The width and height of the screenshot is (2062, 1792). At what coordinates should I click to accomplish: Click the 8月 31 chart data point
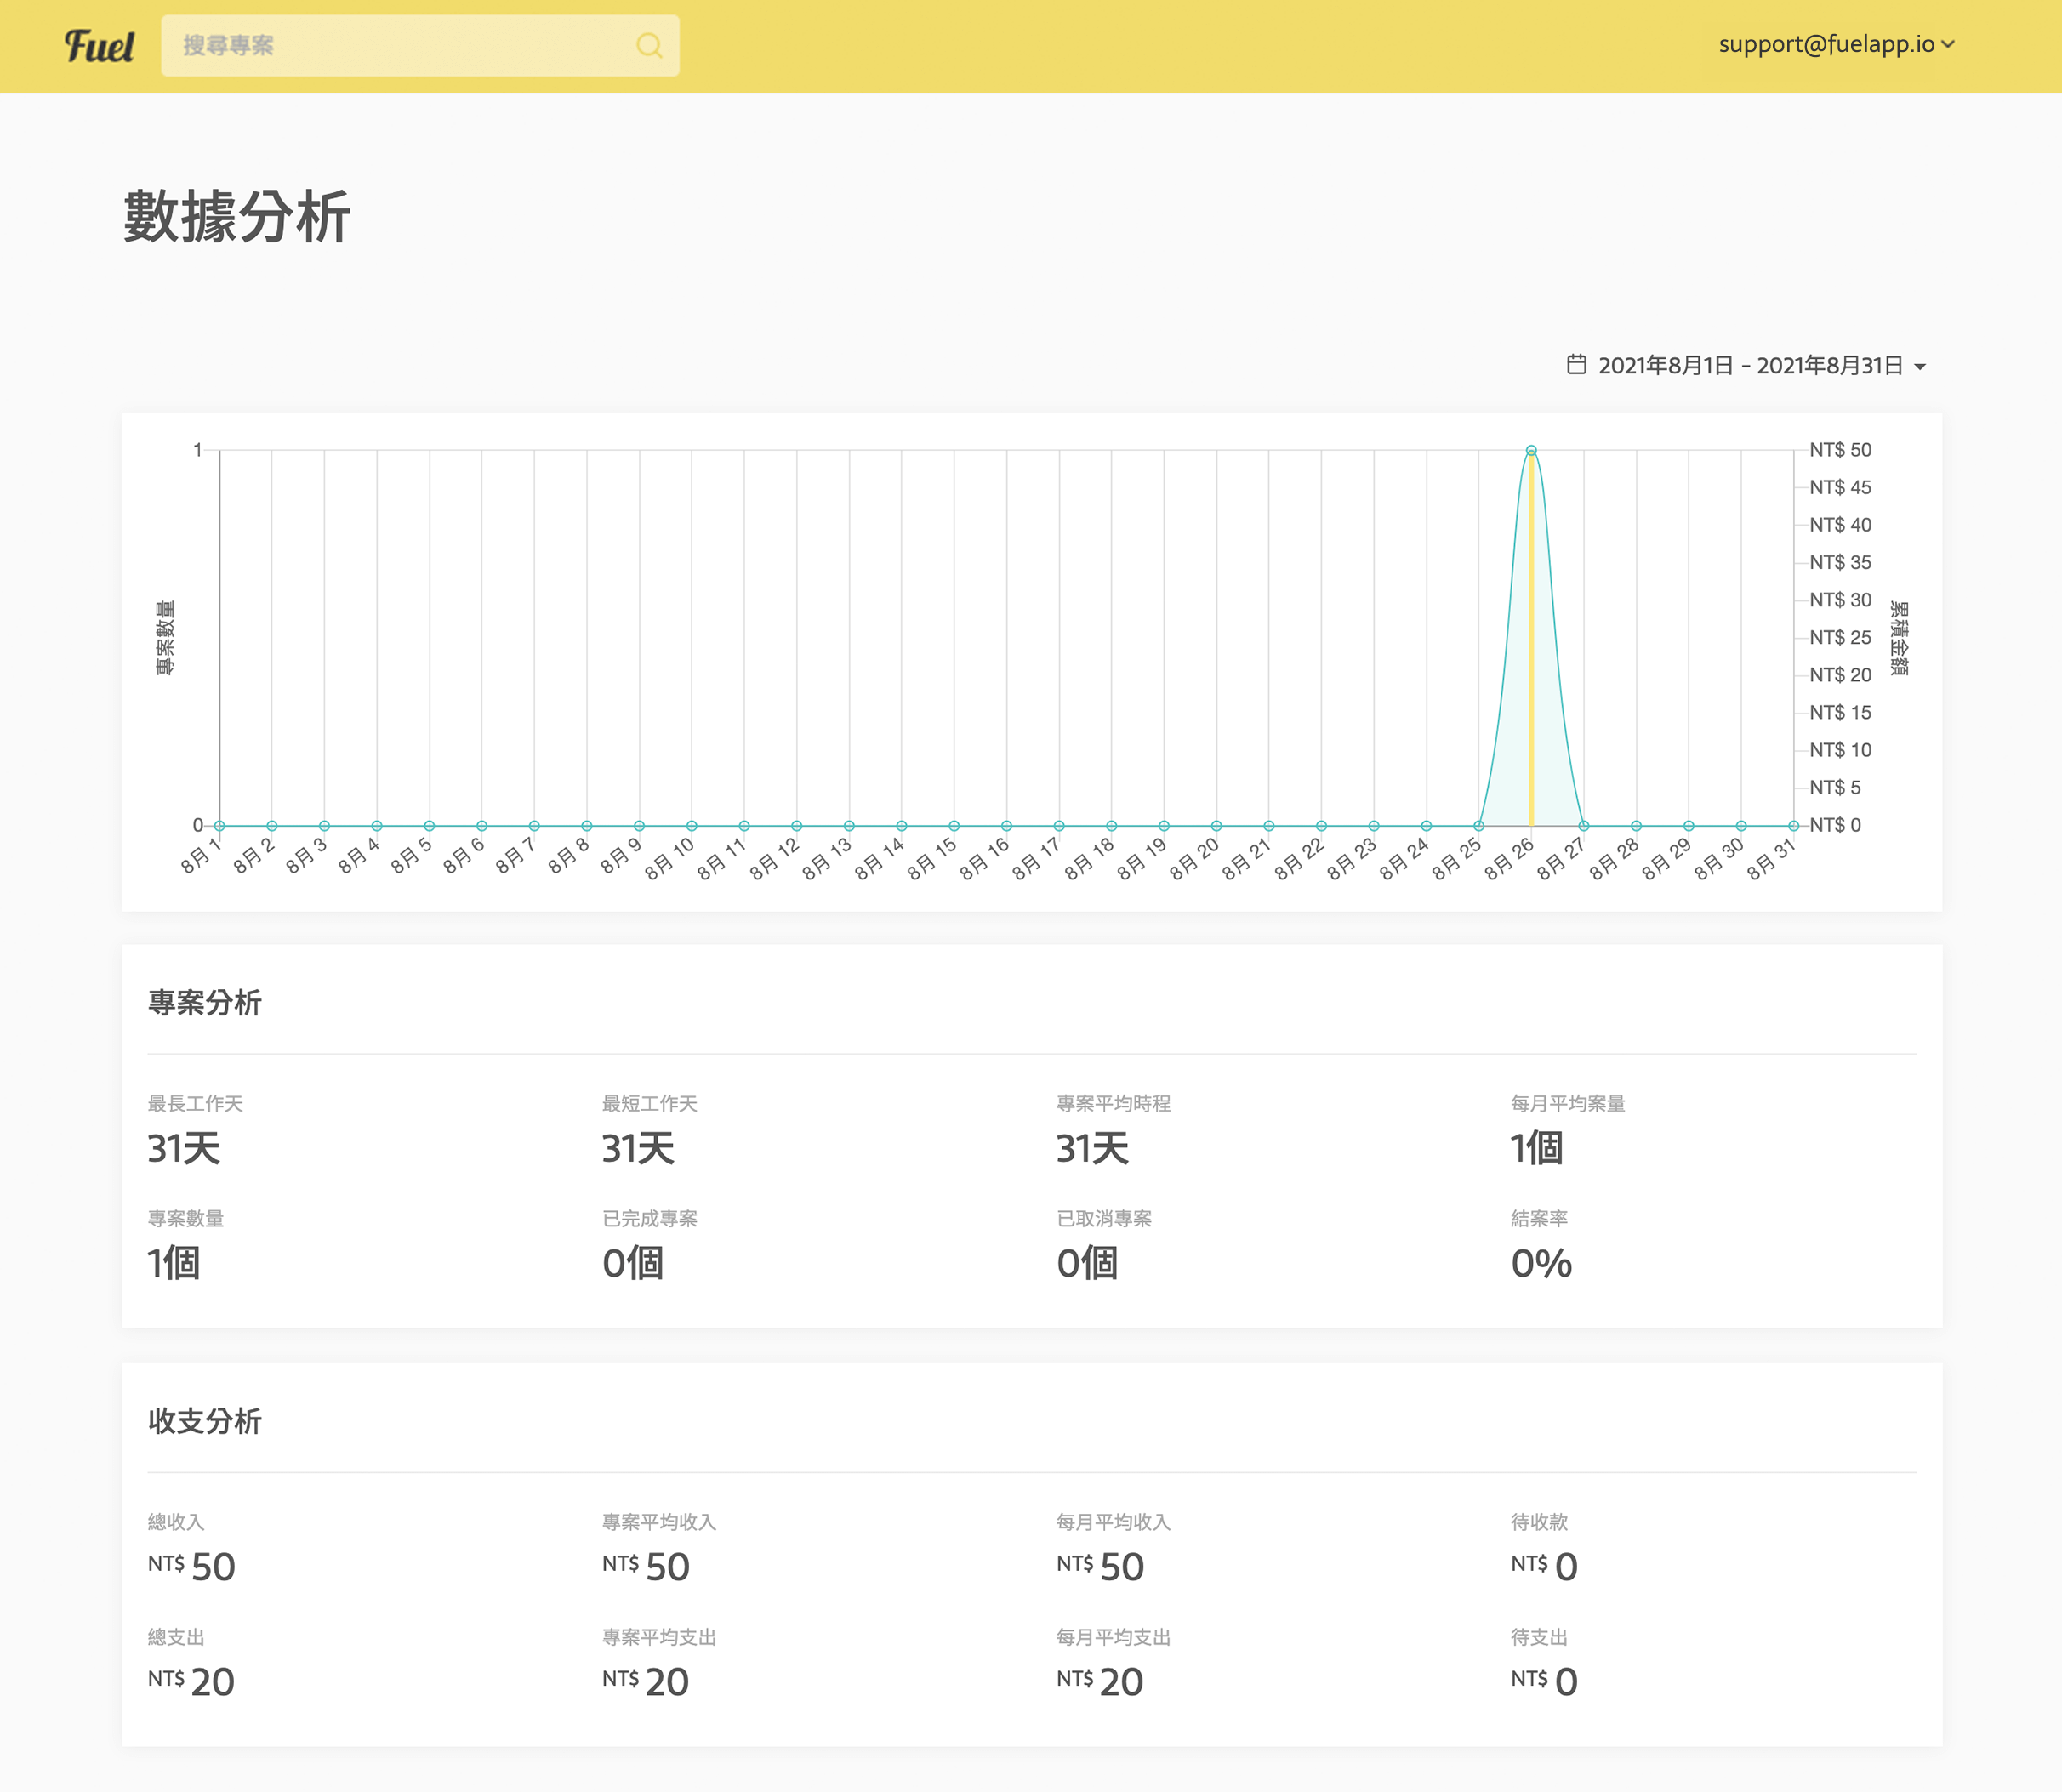(x=1794, y=826)
